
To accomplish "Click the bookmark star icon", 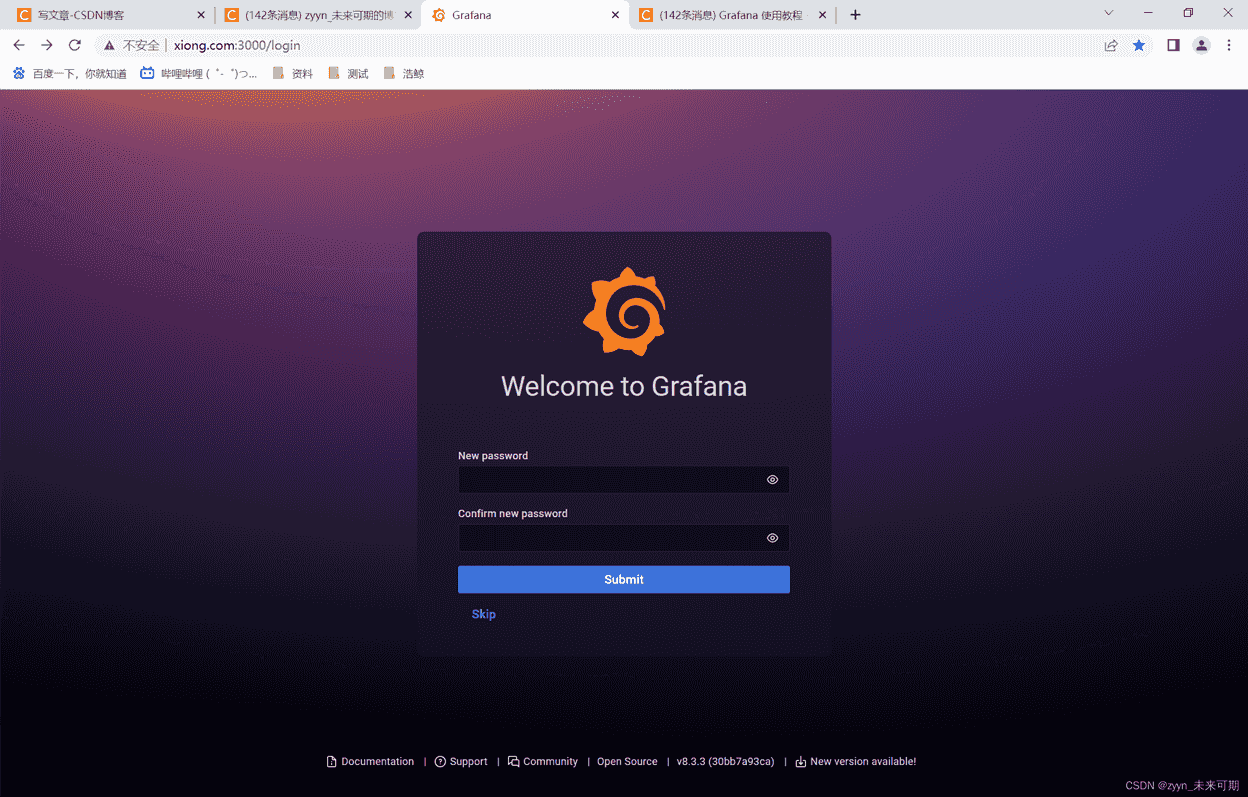I will [x=1139, y=45].
